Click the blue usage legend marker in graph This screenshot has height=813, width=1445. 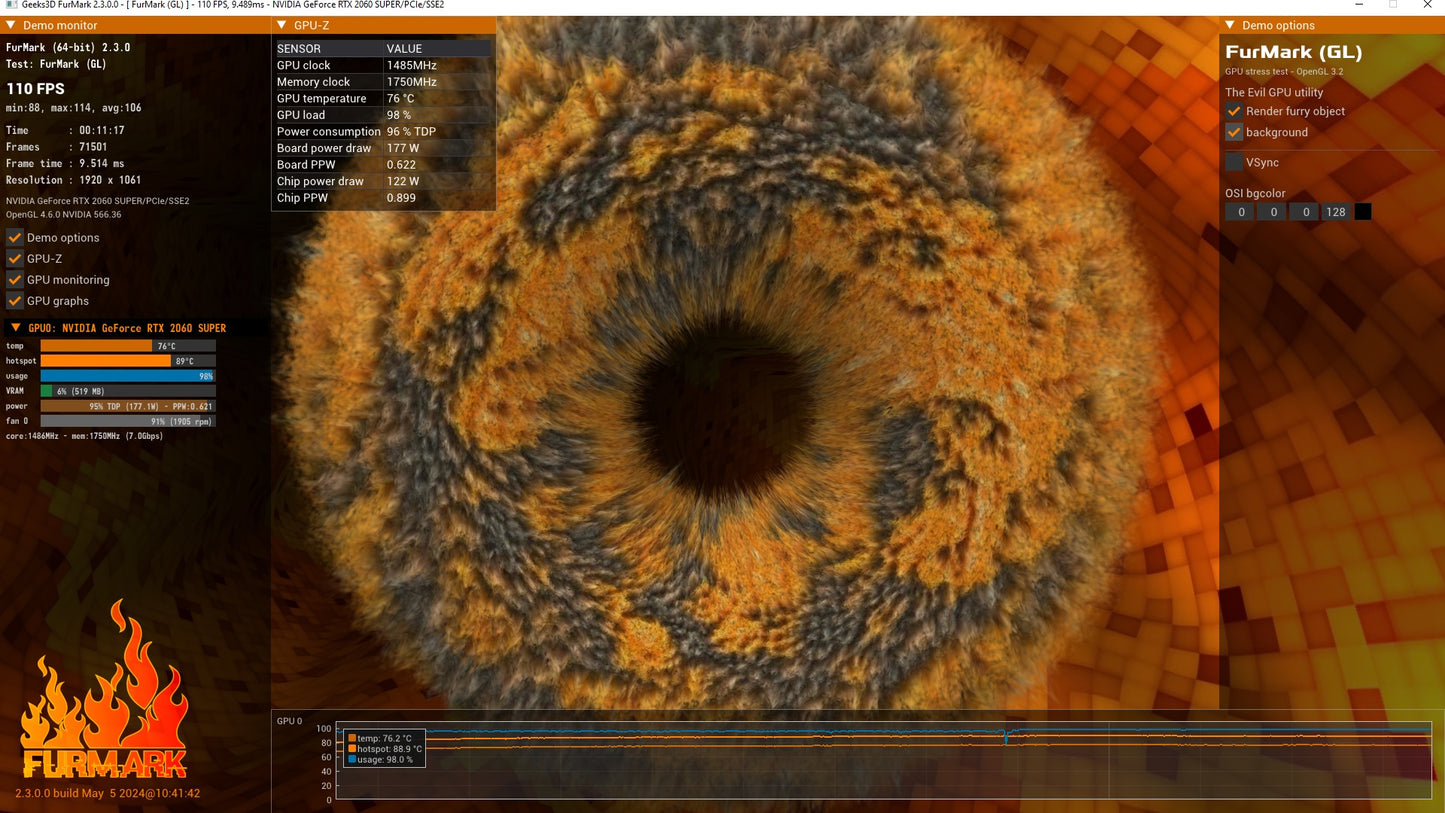pos(352,760)
